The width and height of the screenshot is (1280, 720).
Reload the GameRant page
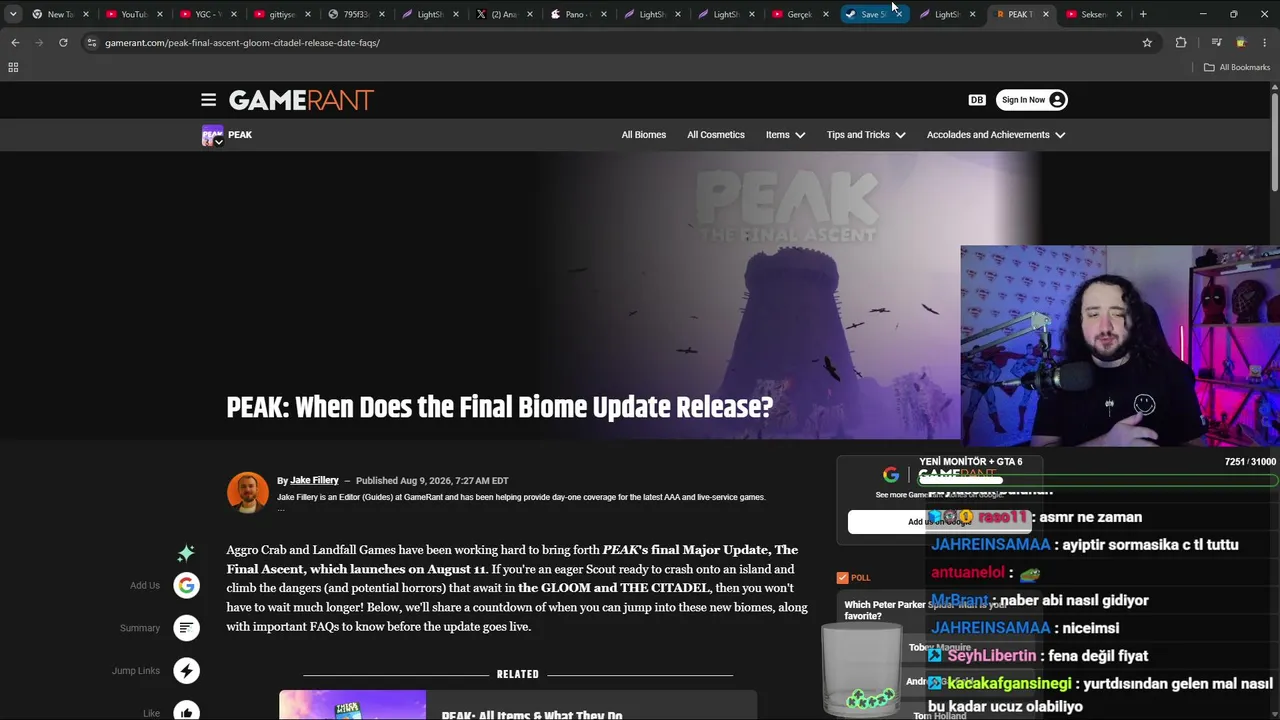pos(63,43)
